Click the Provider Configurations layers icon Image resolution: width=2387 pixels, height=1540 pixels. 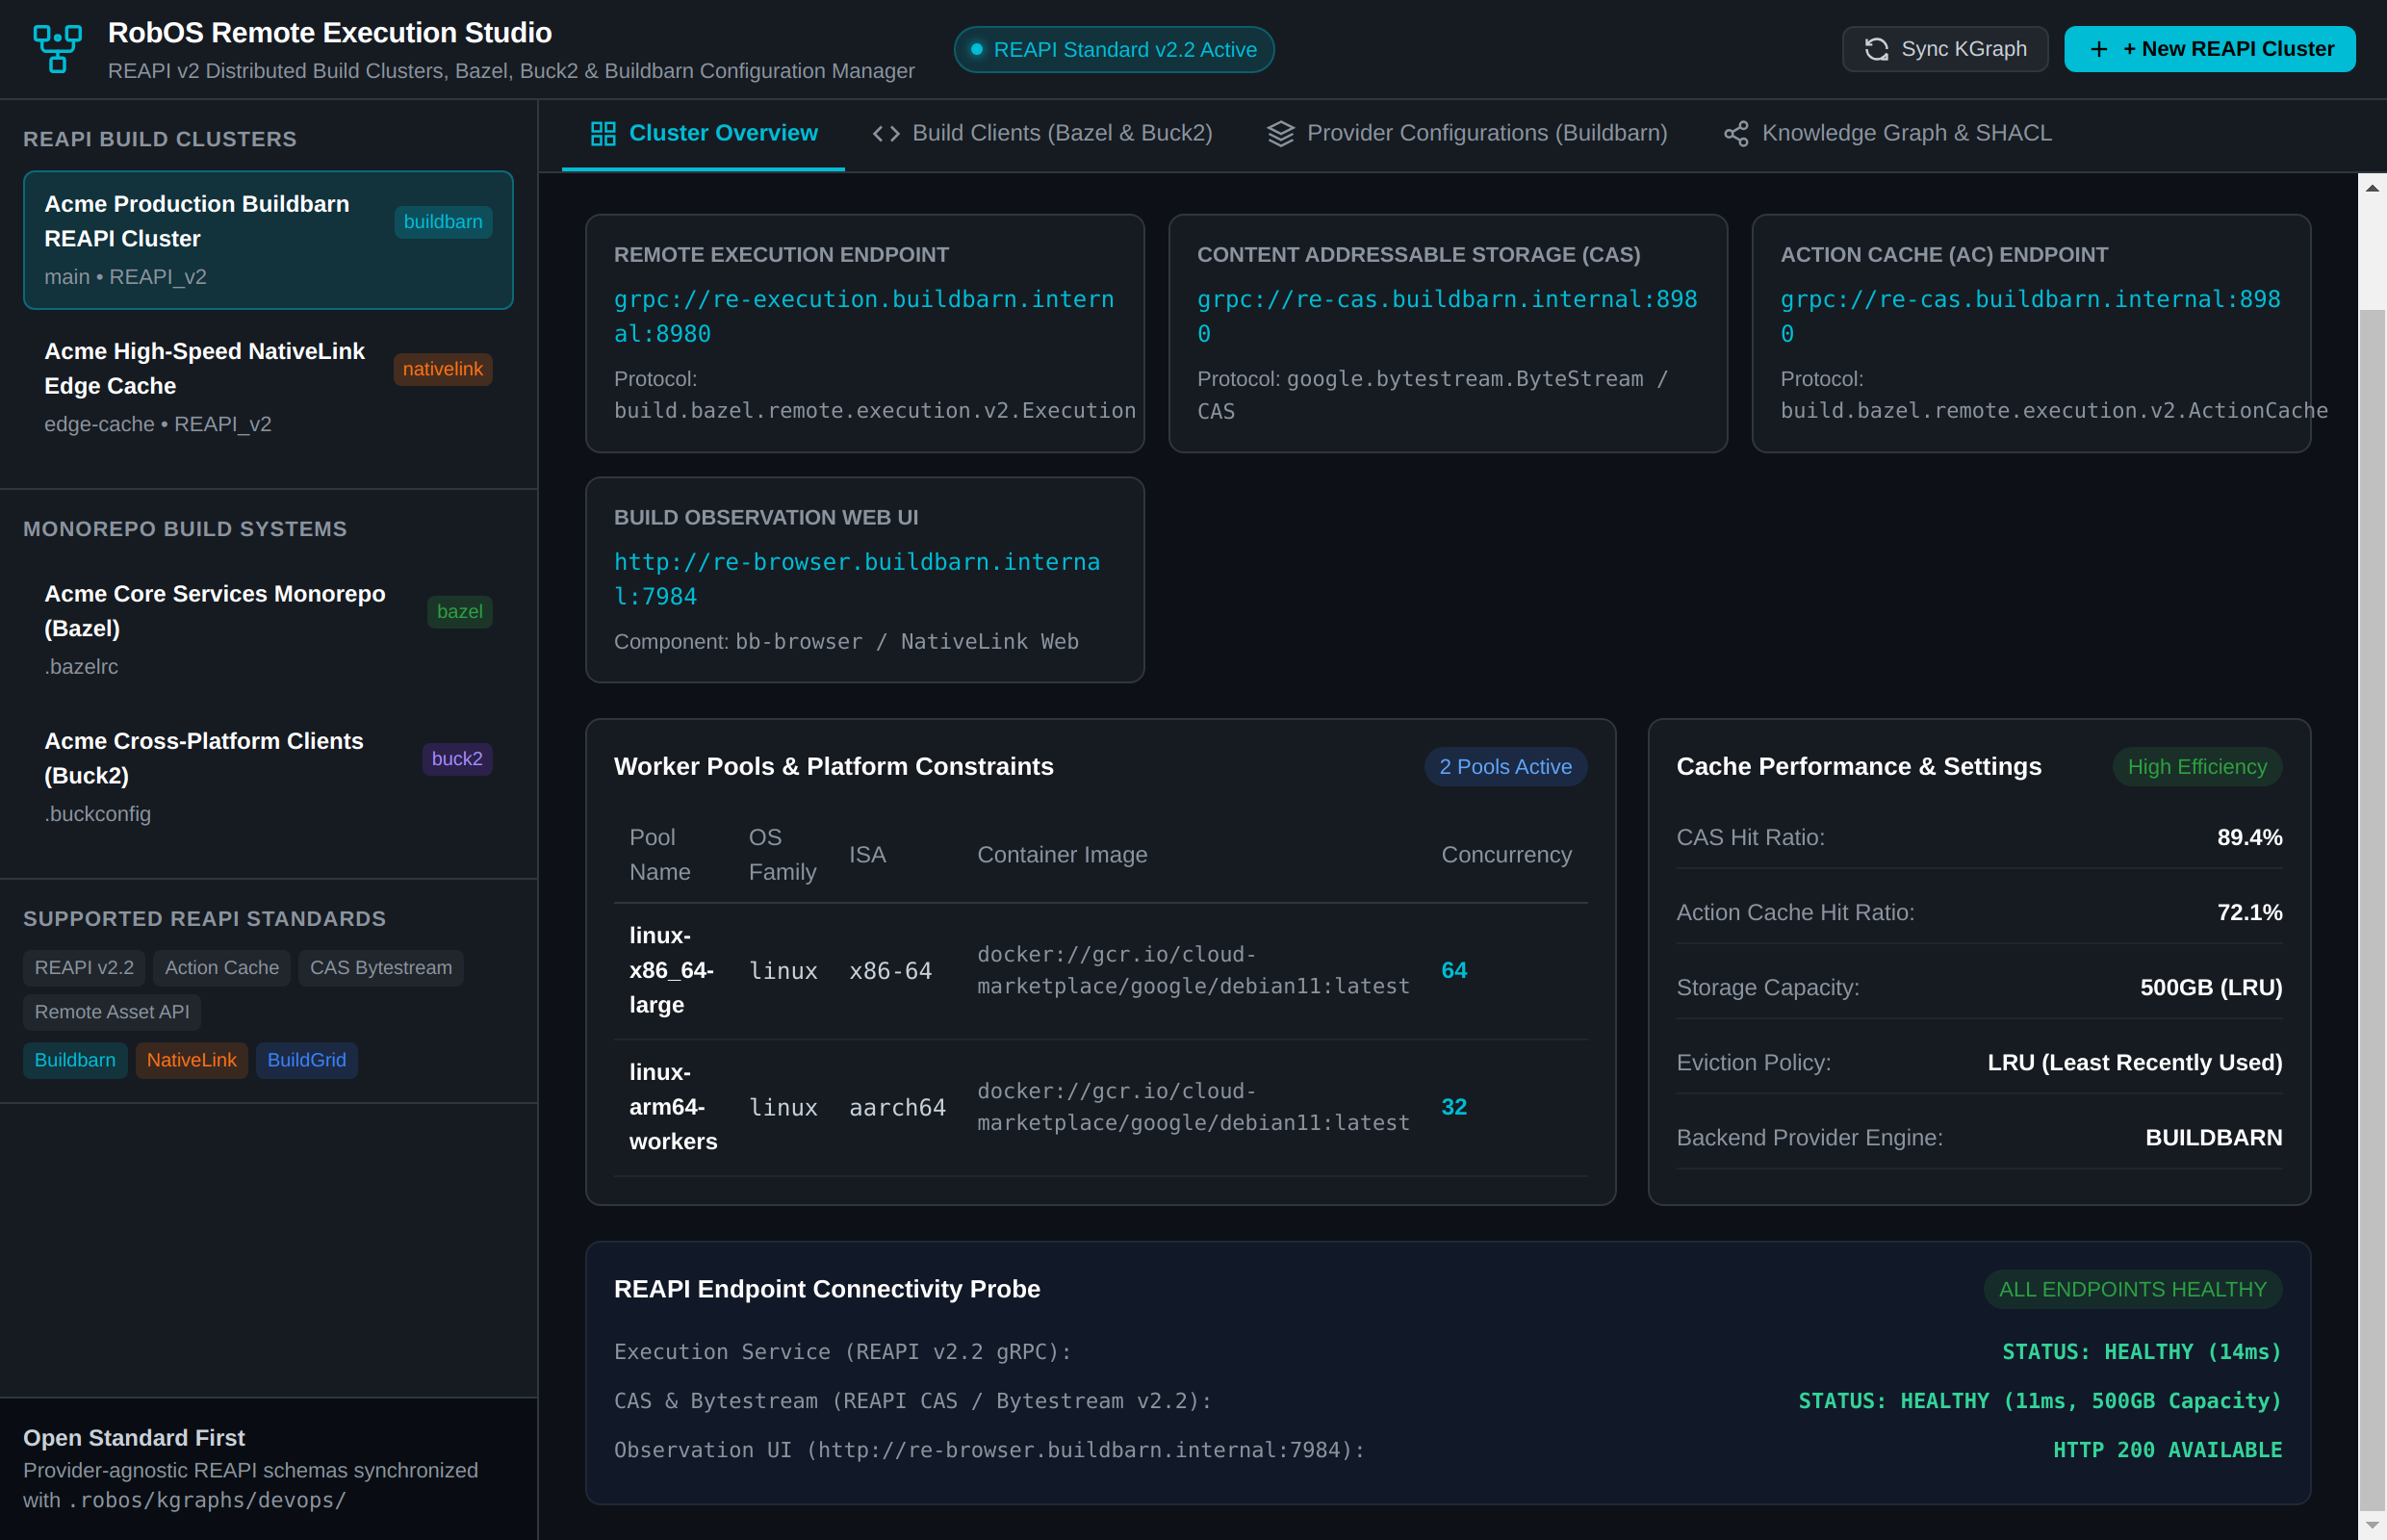point(1280,134)
